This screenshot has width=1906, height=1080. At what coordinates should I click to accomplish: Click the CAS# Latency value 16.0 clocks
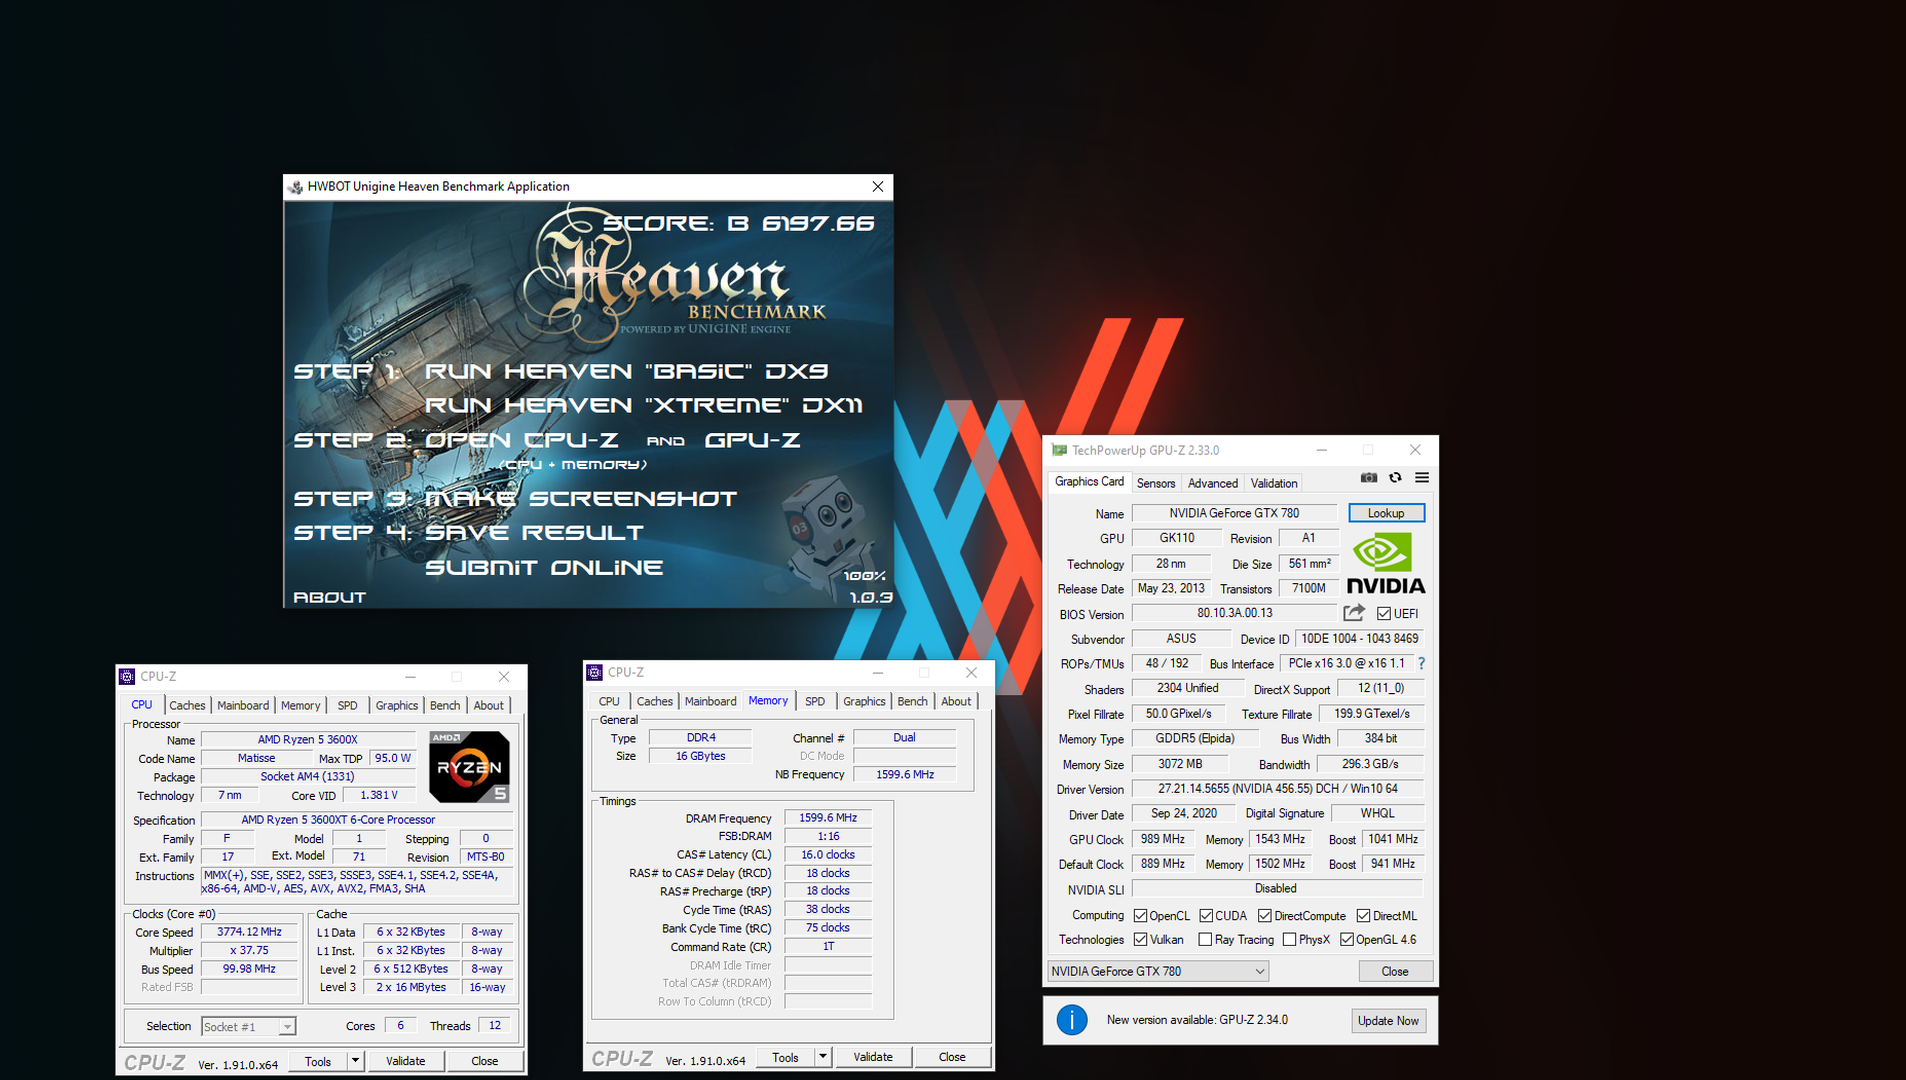tap(828, 855)
